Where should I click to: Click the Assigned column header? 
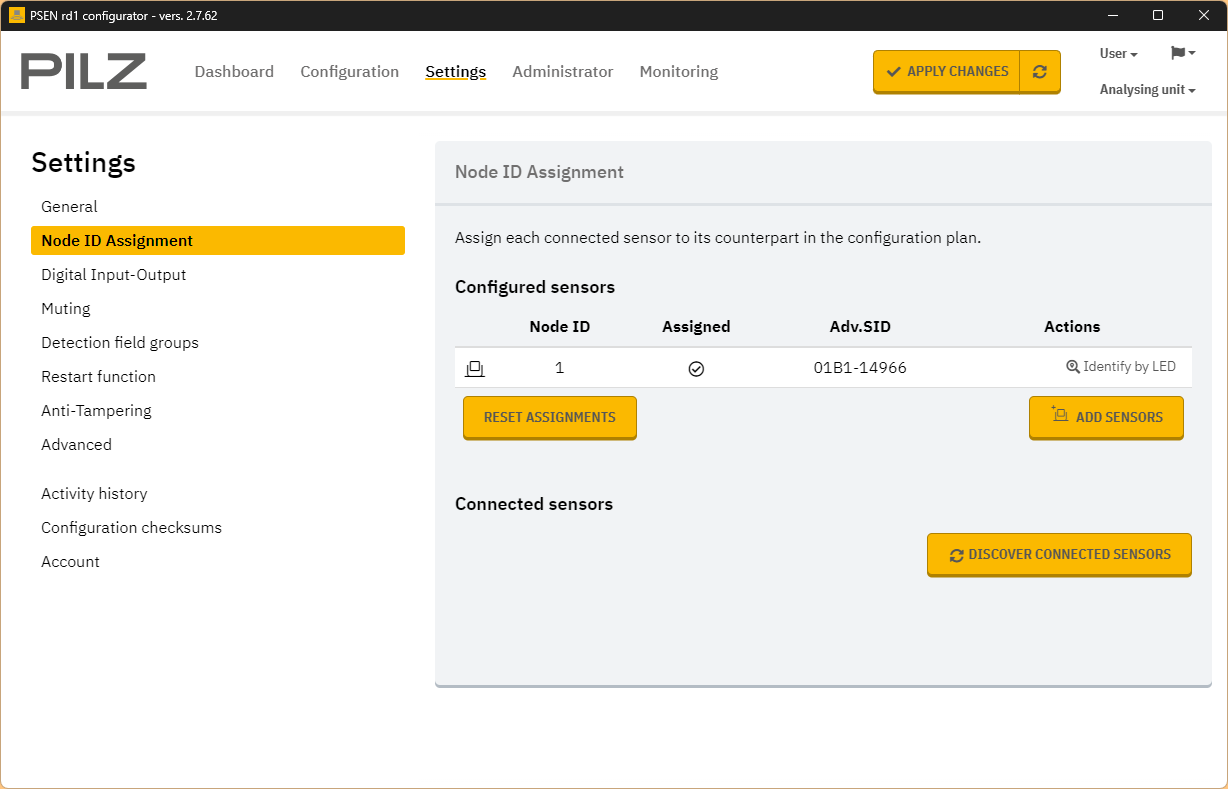(696, 327)
